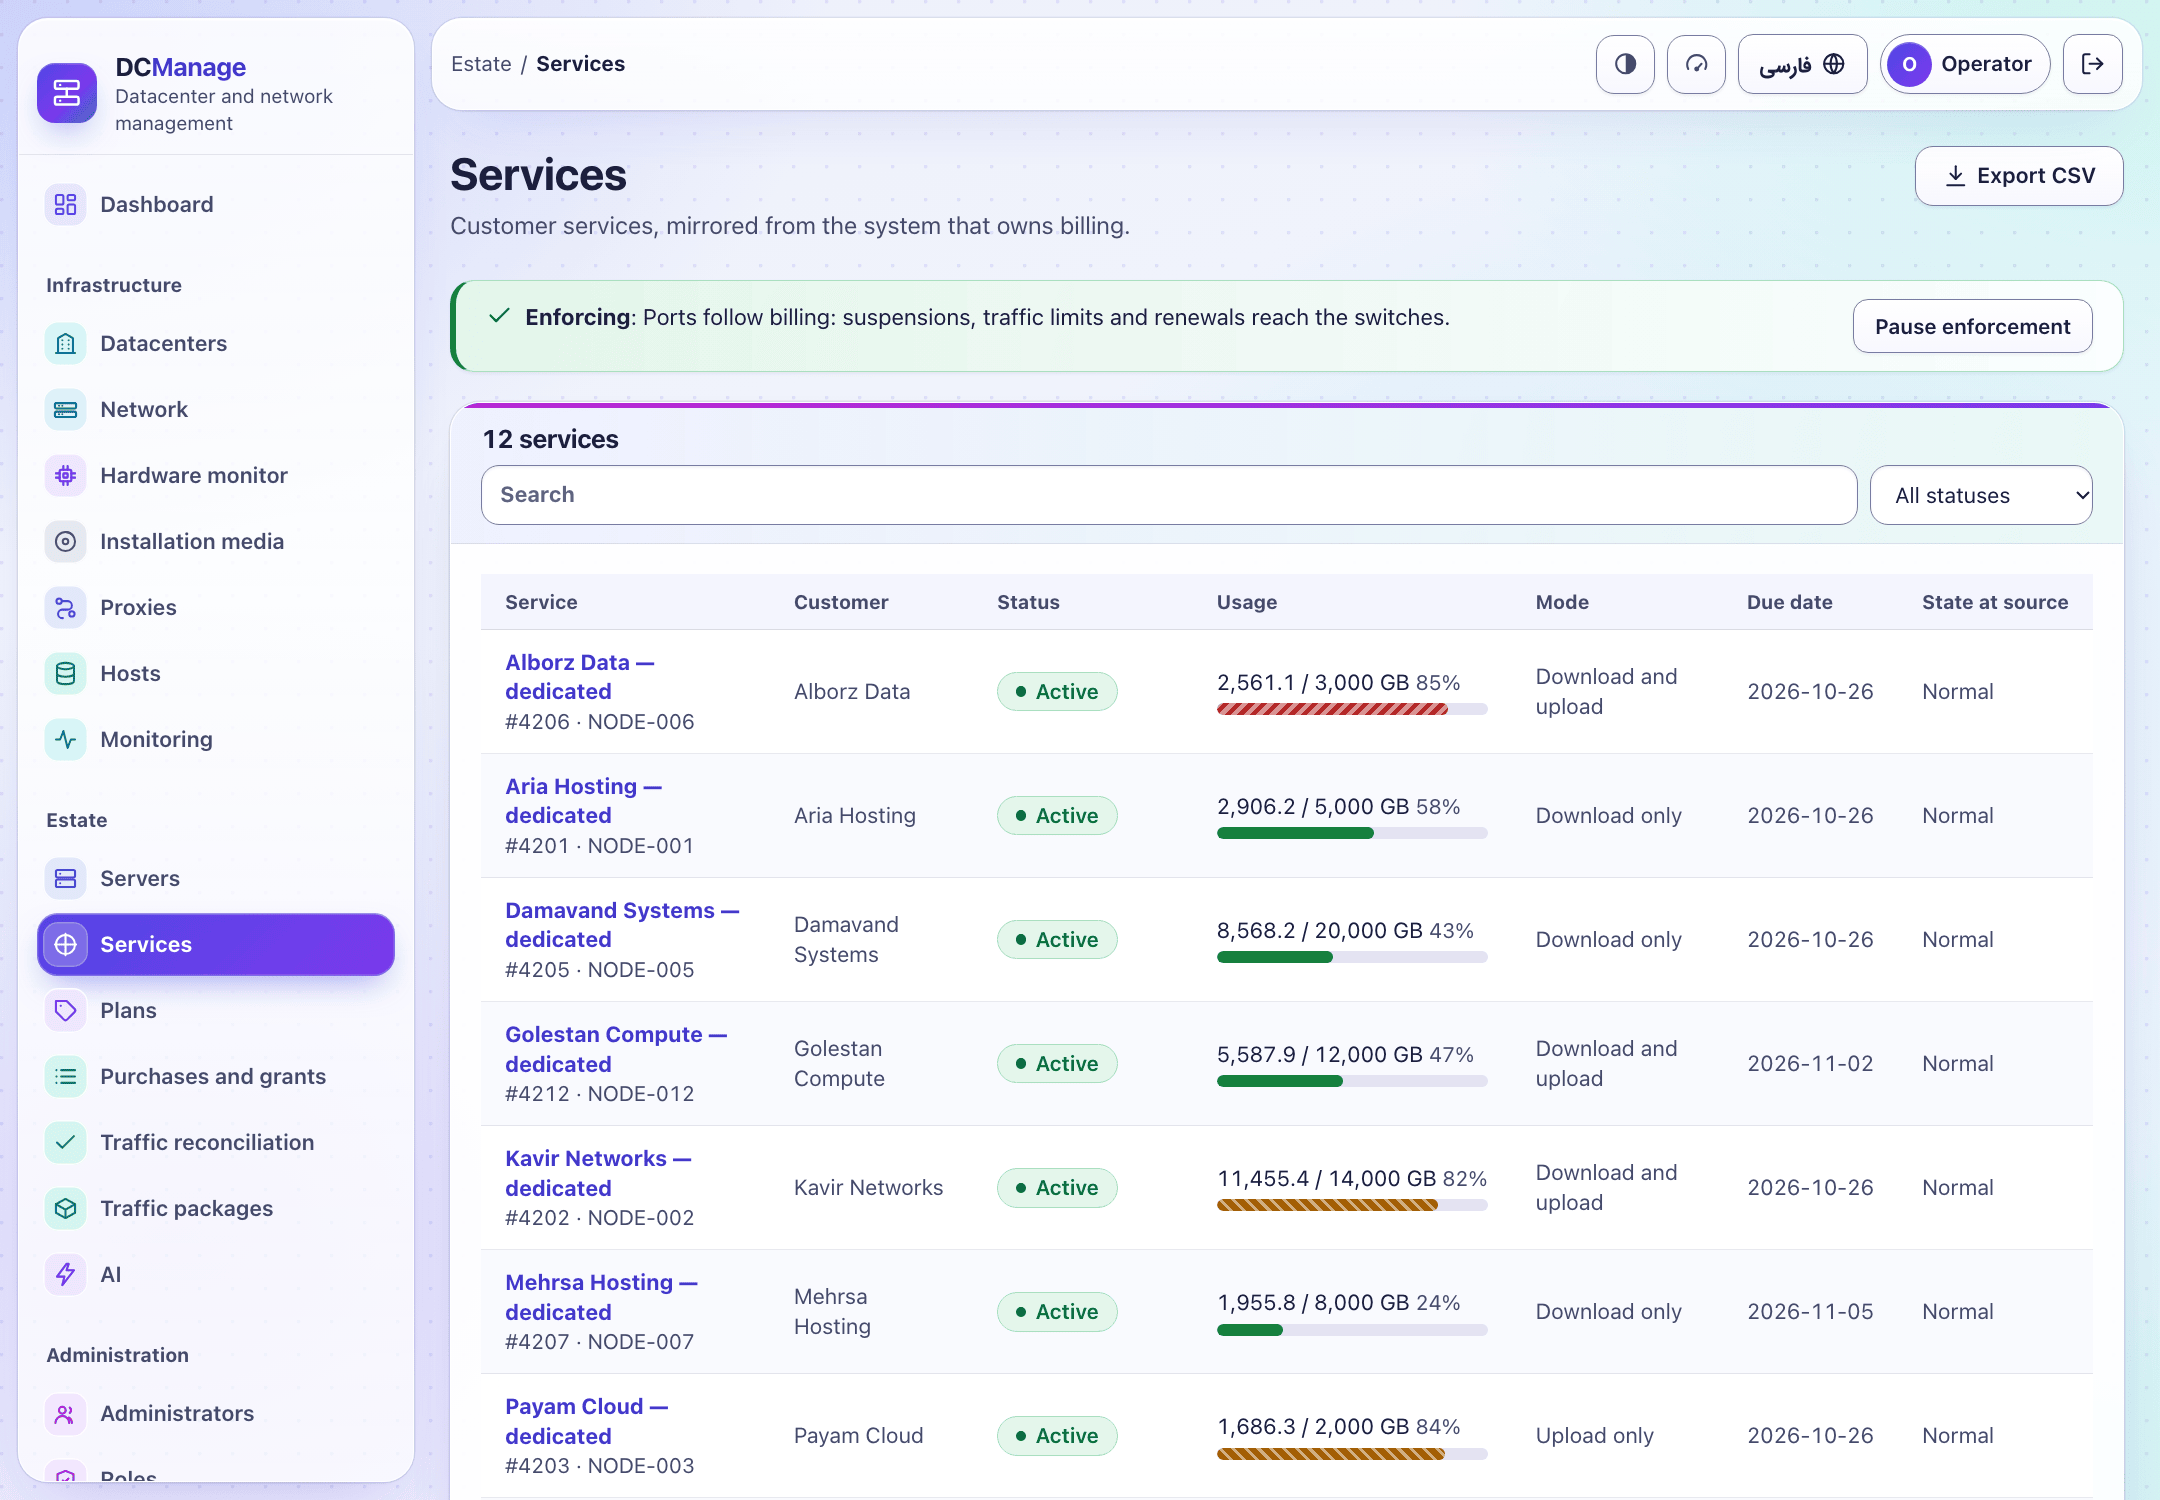This screenshot has height=1500, width=2160.
Task: Click the refresh gauge icon button
Action: (1697, 64)
